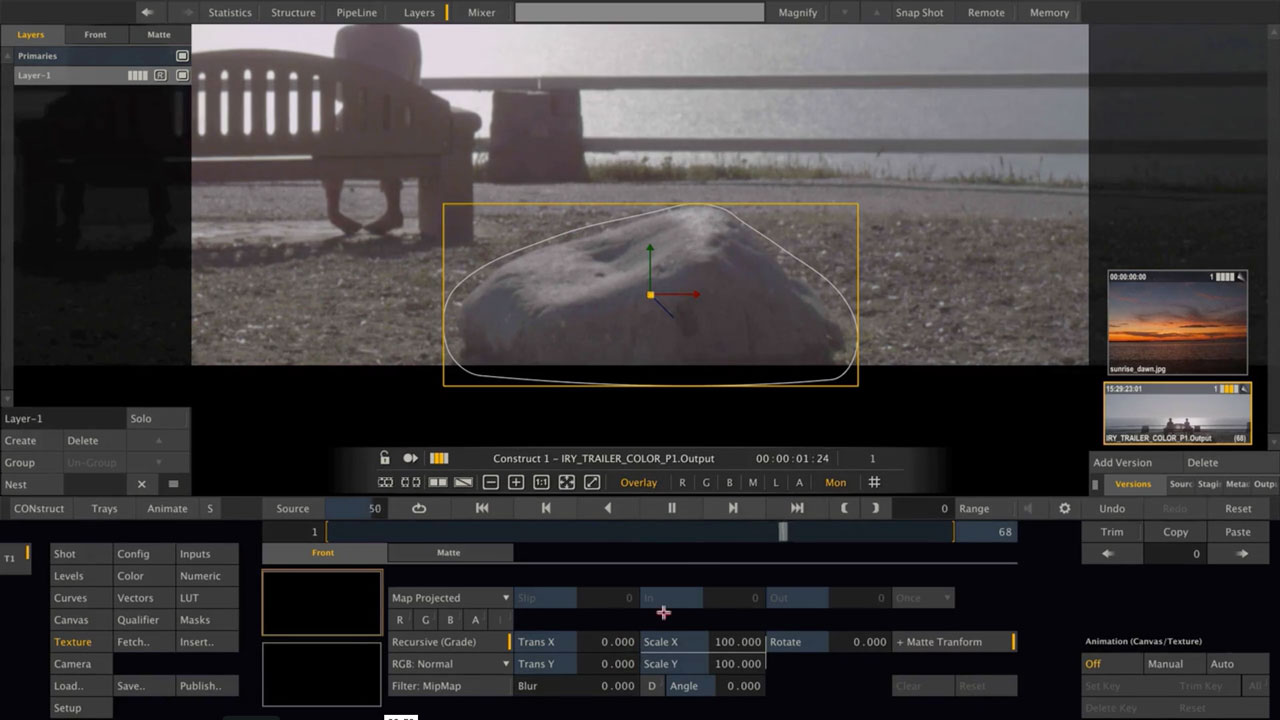Toggle the Mon monitor button

[x=835, y=482]
